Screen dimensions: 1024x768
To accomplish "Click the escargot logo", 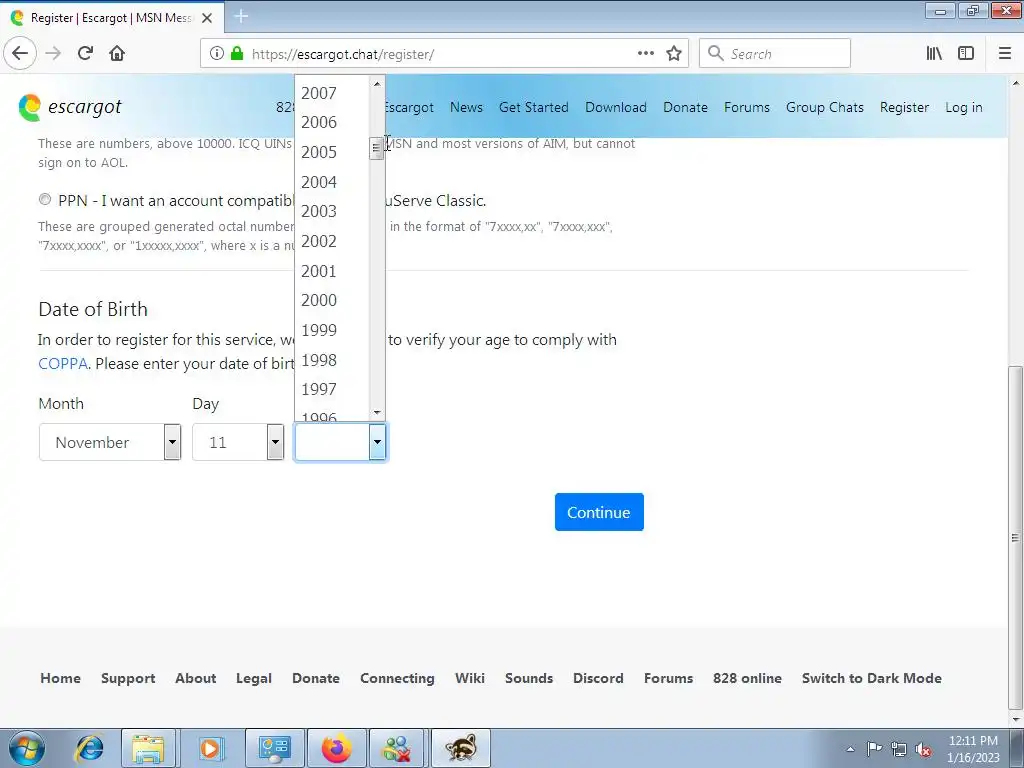I will click(70, 107).
